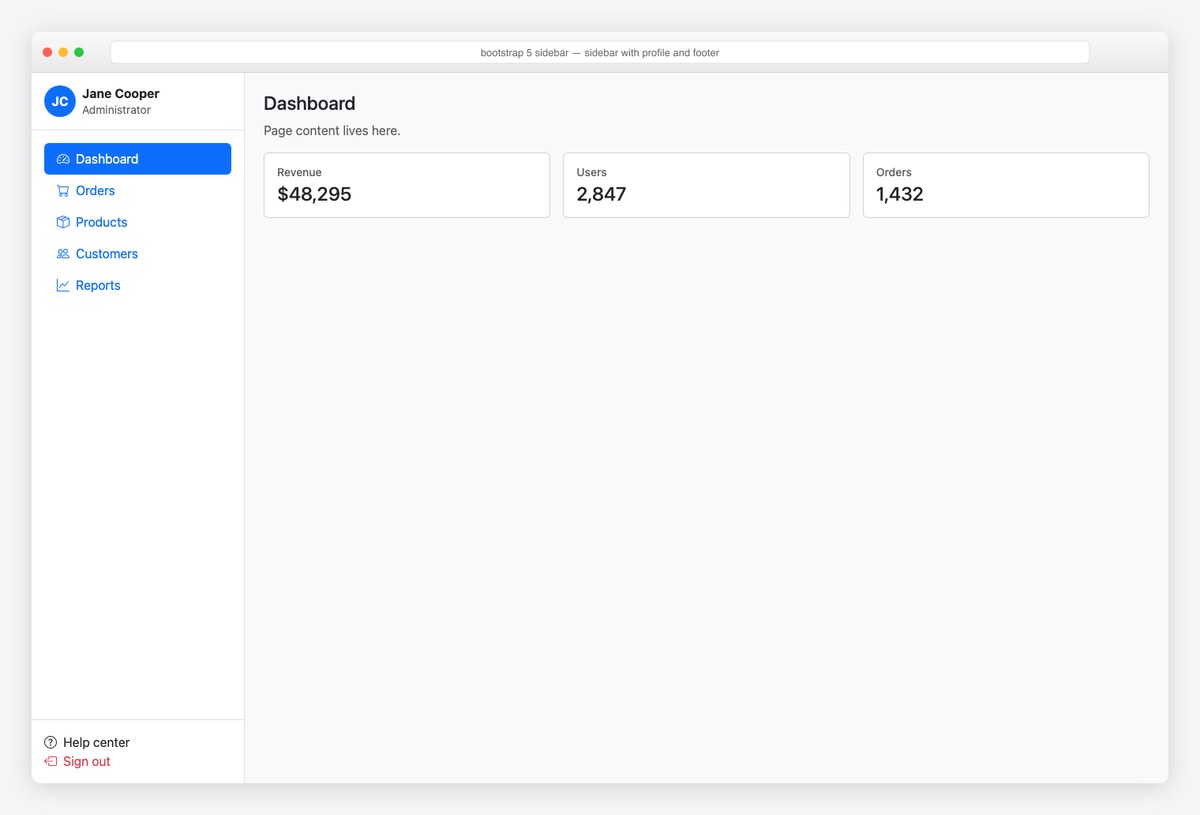Click the people icon beside Customers
The width and height of the screenshot is (1200, 815).
point(63,254)
